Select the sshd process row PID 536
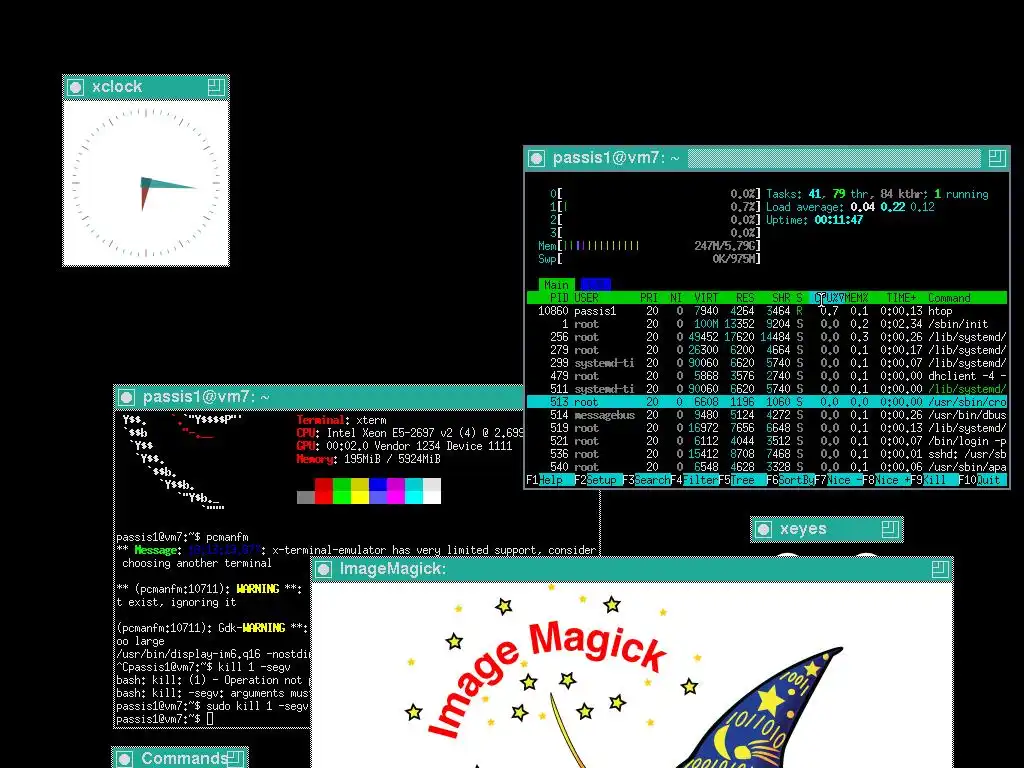The height and width of the screenshot is (768, 1024). (x=767, y=455)
